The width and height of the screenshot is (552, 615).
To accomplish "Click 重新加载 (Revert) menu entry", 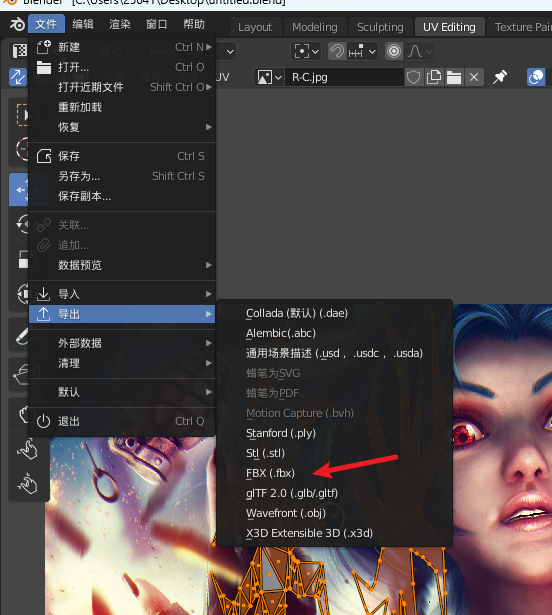I will 122,107.
